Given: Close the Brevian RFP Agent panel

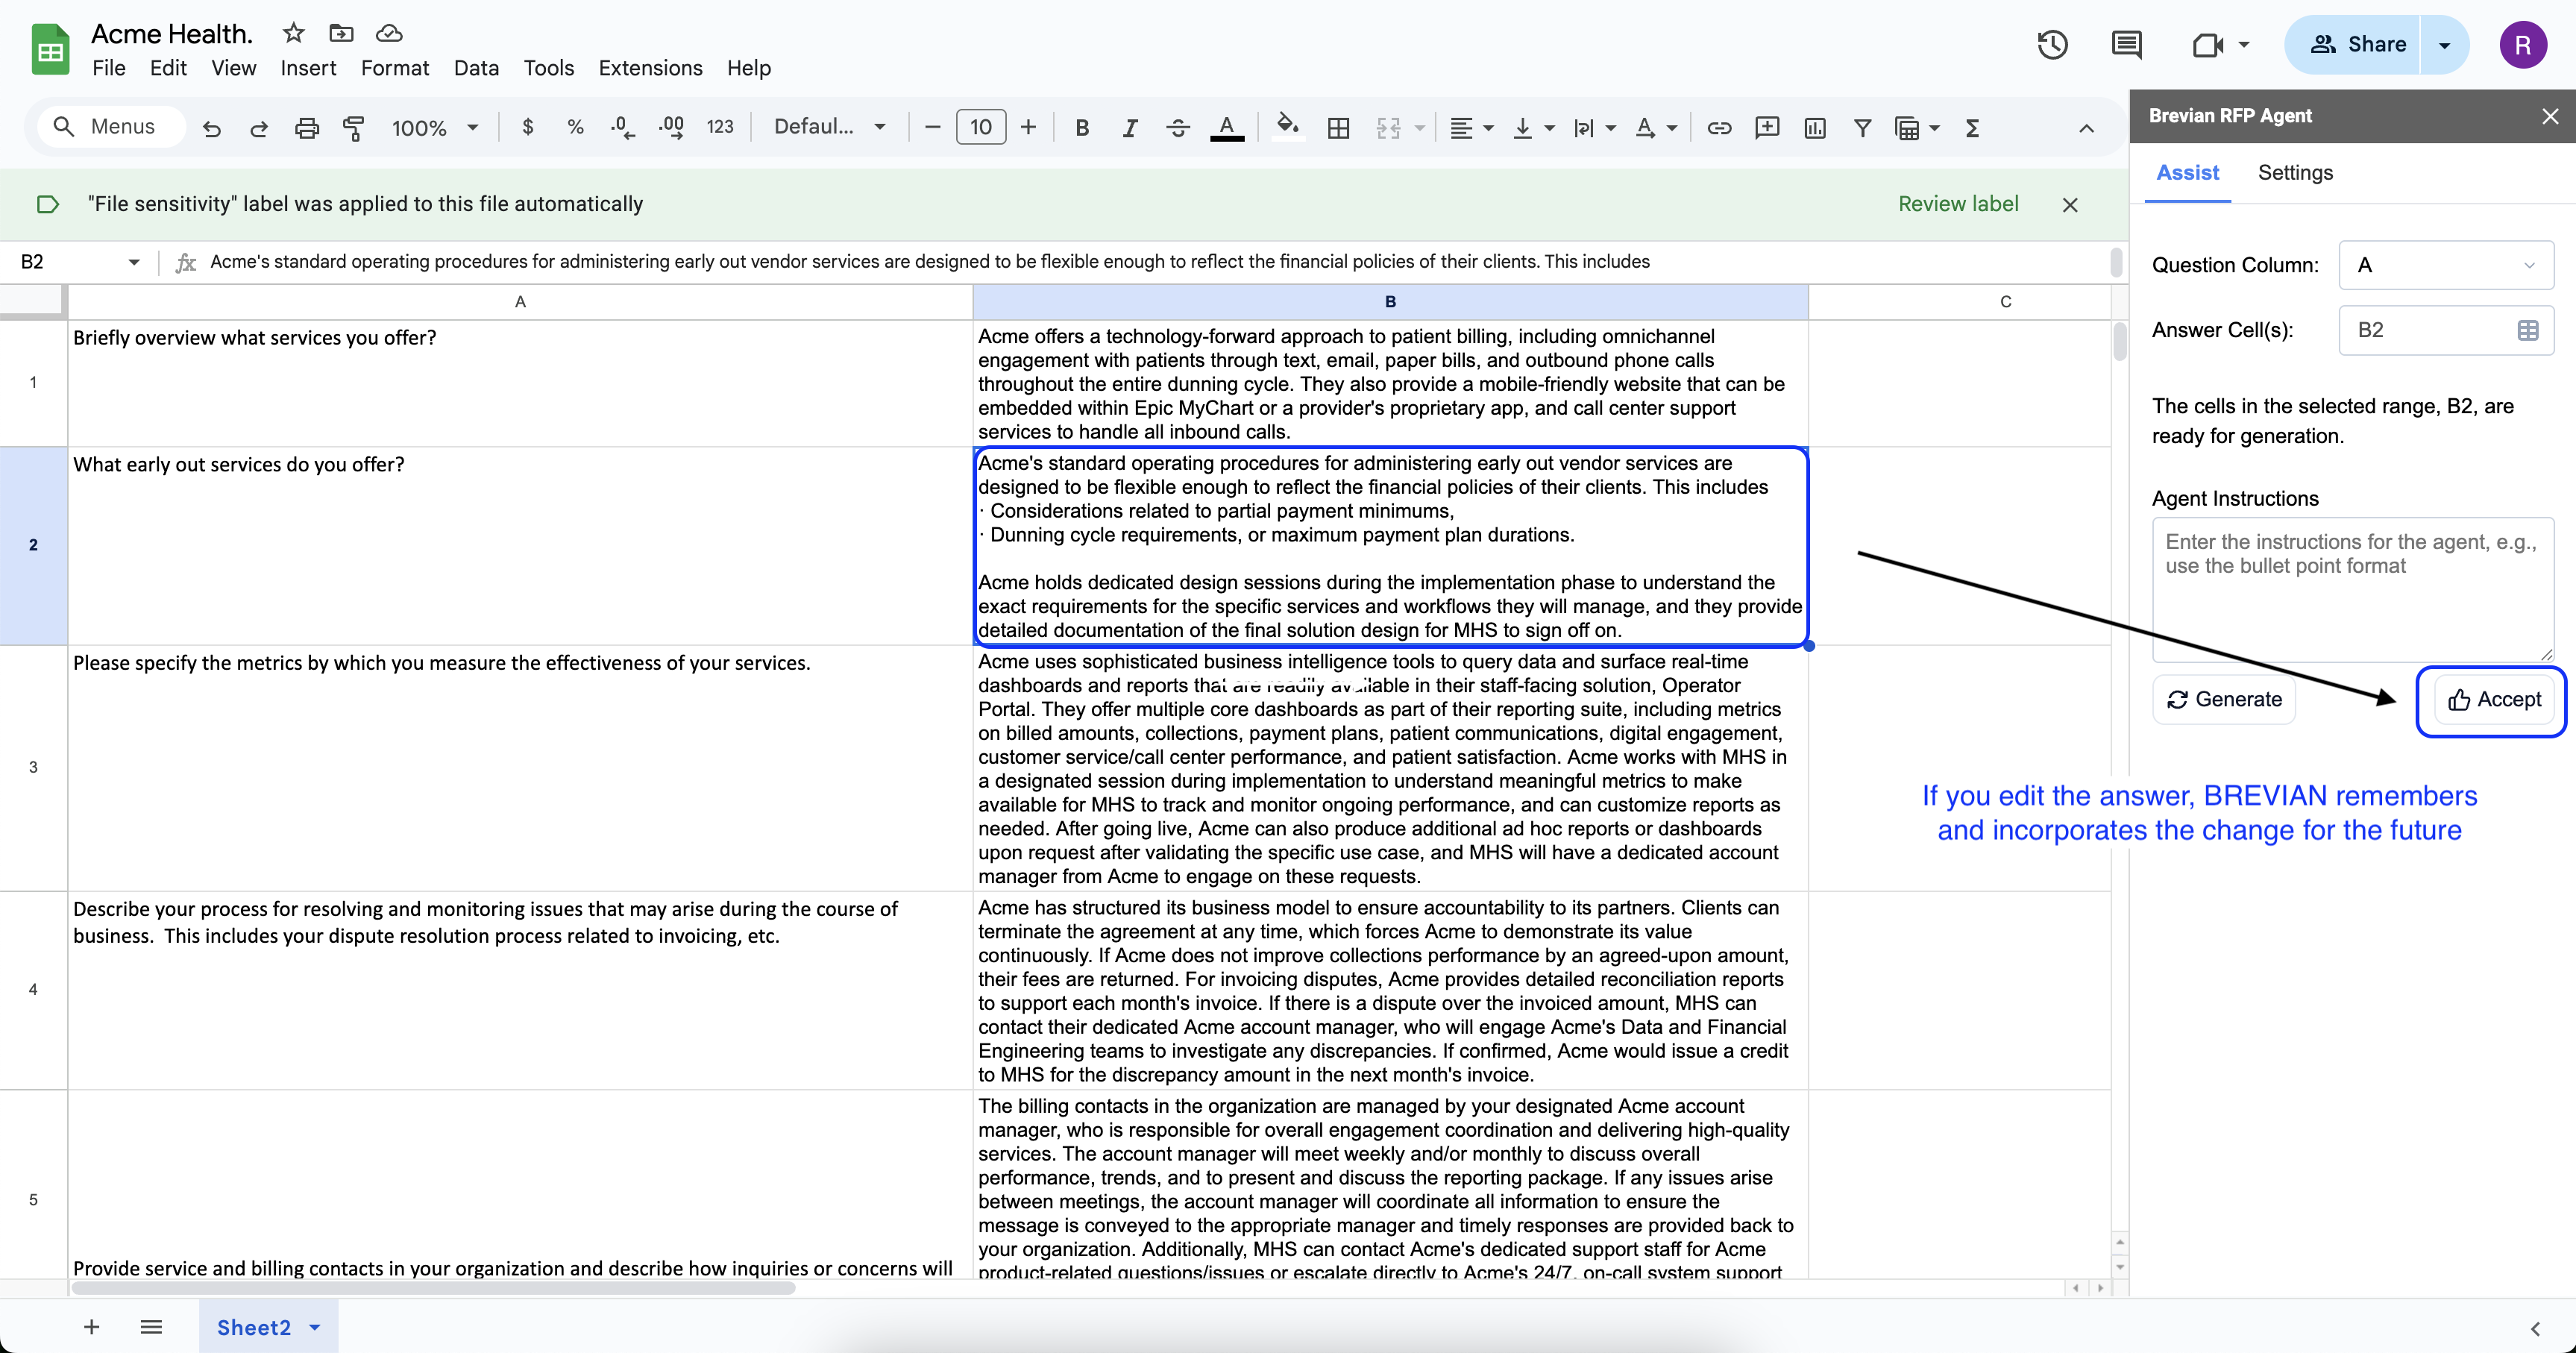Looking at the screenshot, I should 2549,116.
